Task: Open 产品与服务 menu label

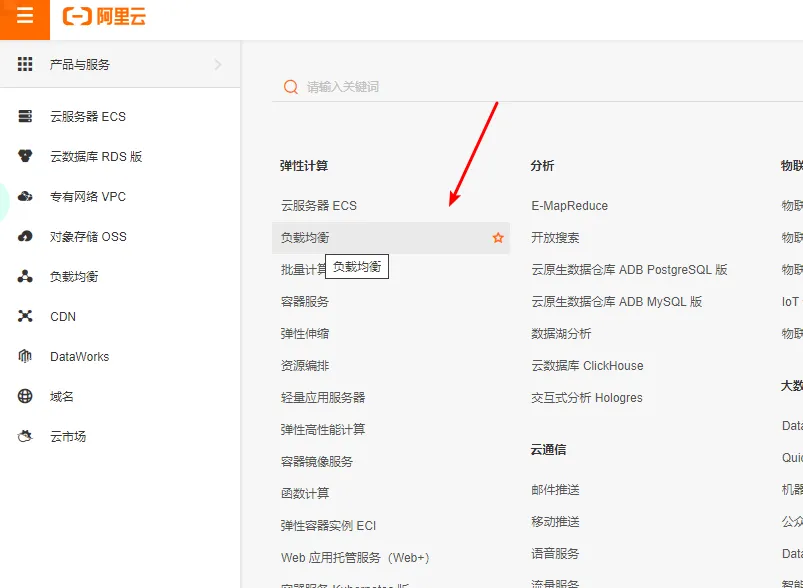Action: pyautogui.click(x=80, y=65)
